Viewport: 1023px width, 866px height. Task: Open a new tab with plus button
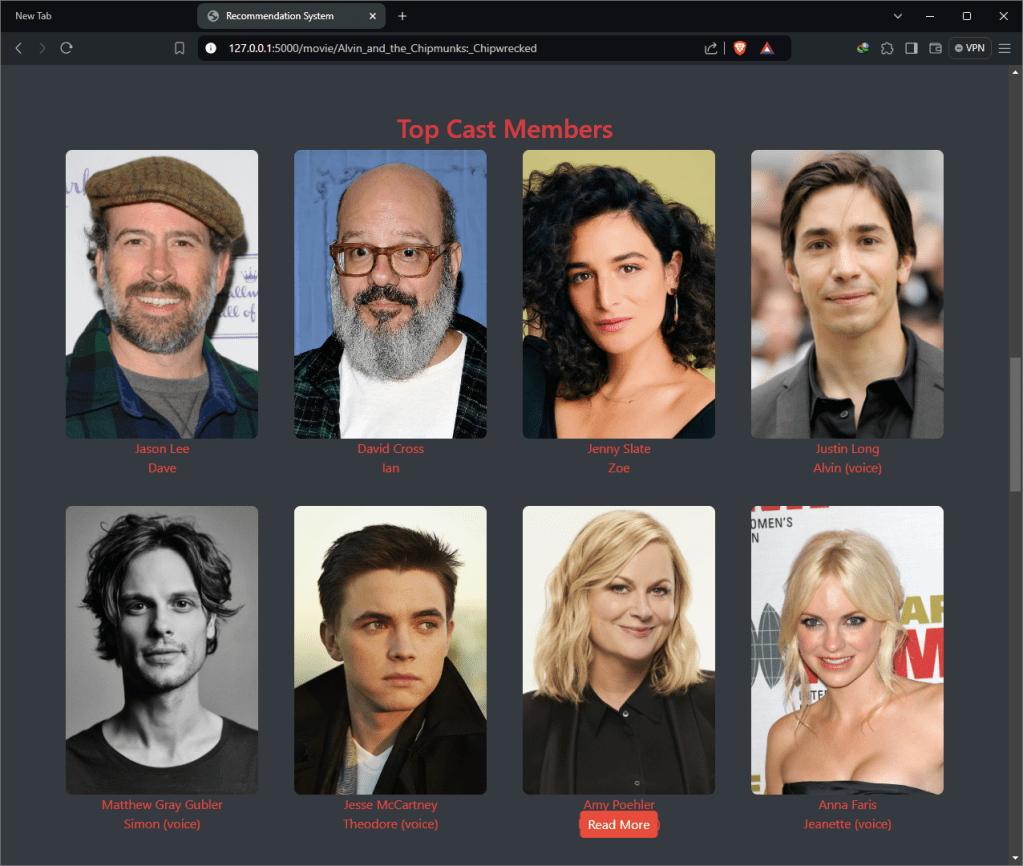pyautogui.click(x=402, y=16)
